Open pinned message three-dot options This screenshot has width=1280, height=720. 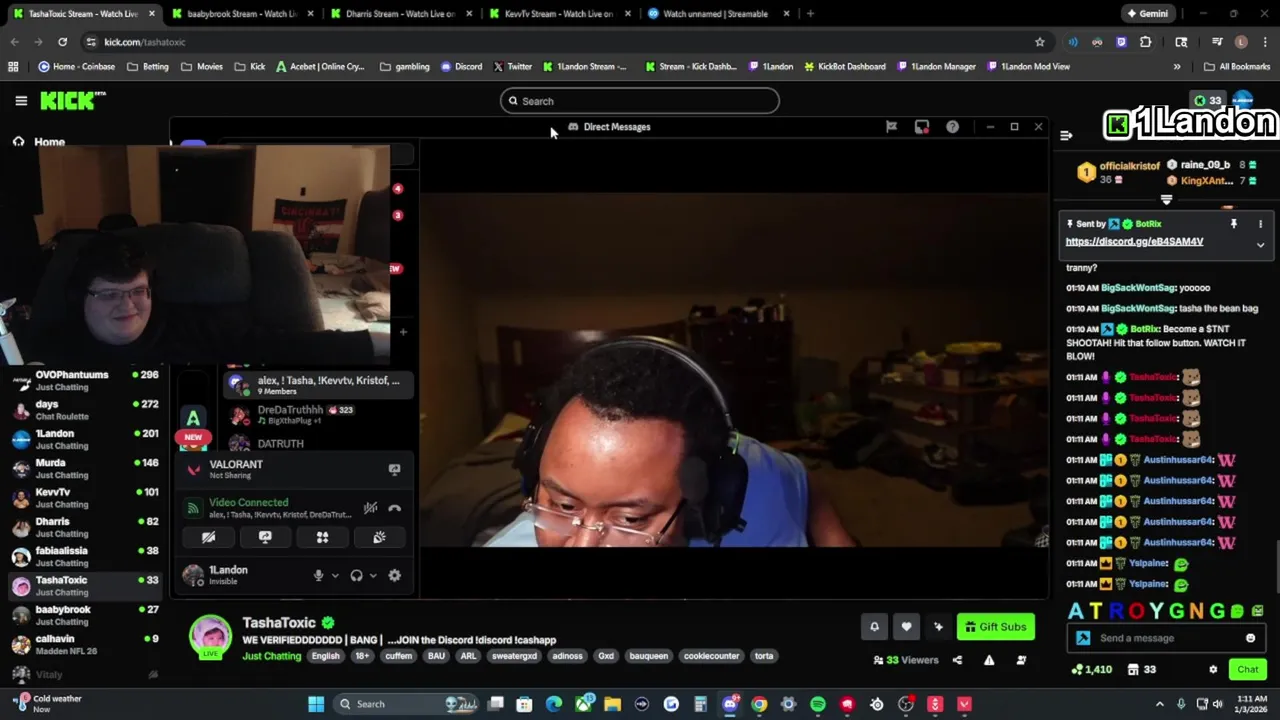pyautogui.click(x=1260, y=224)
